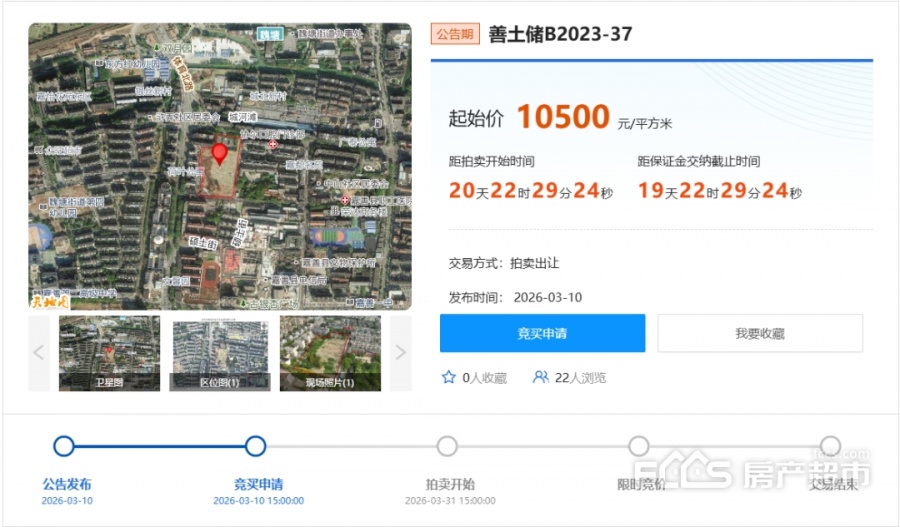Viewport: 900px width, 527px height.
Task: Click the 公告发布 timeline circle
Action: pyautogui.click(x=64, y=446)
